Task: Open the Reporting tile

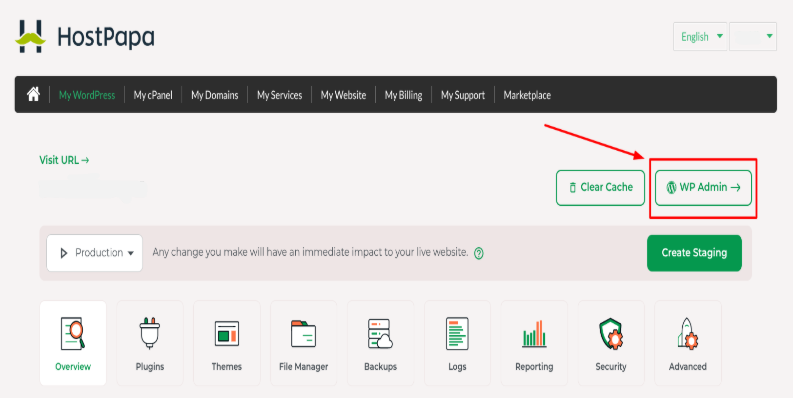Action: pos(534,343)
